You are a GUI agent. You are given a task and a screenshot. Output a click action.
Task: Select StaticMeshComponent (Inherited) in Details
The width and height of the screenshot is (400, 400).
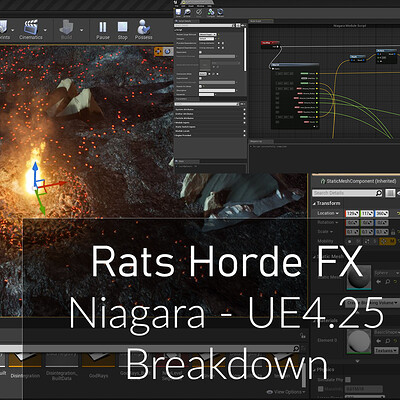358,181
